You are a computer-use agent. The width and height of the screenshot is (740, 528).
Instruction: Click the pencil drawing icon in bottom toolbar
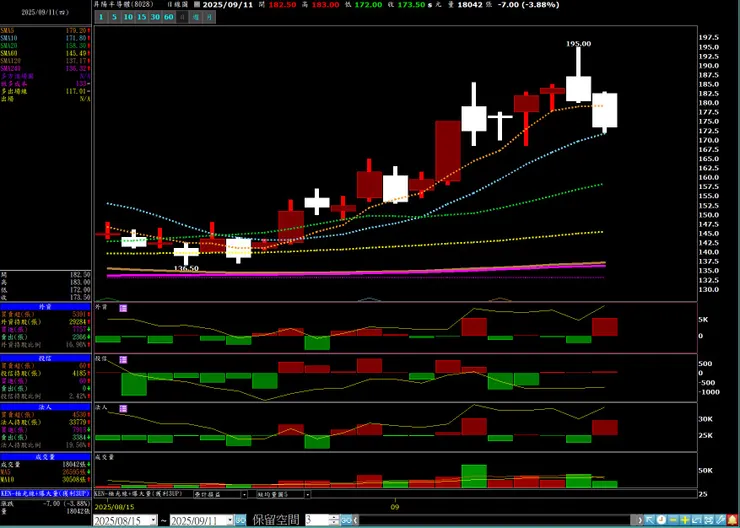720,520
